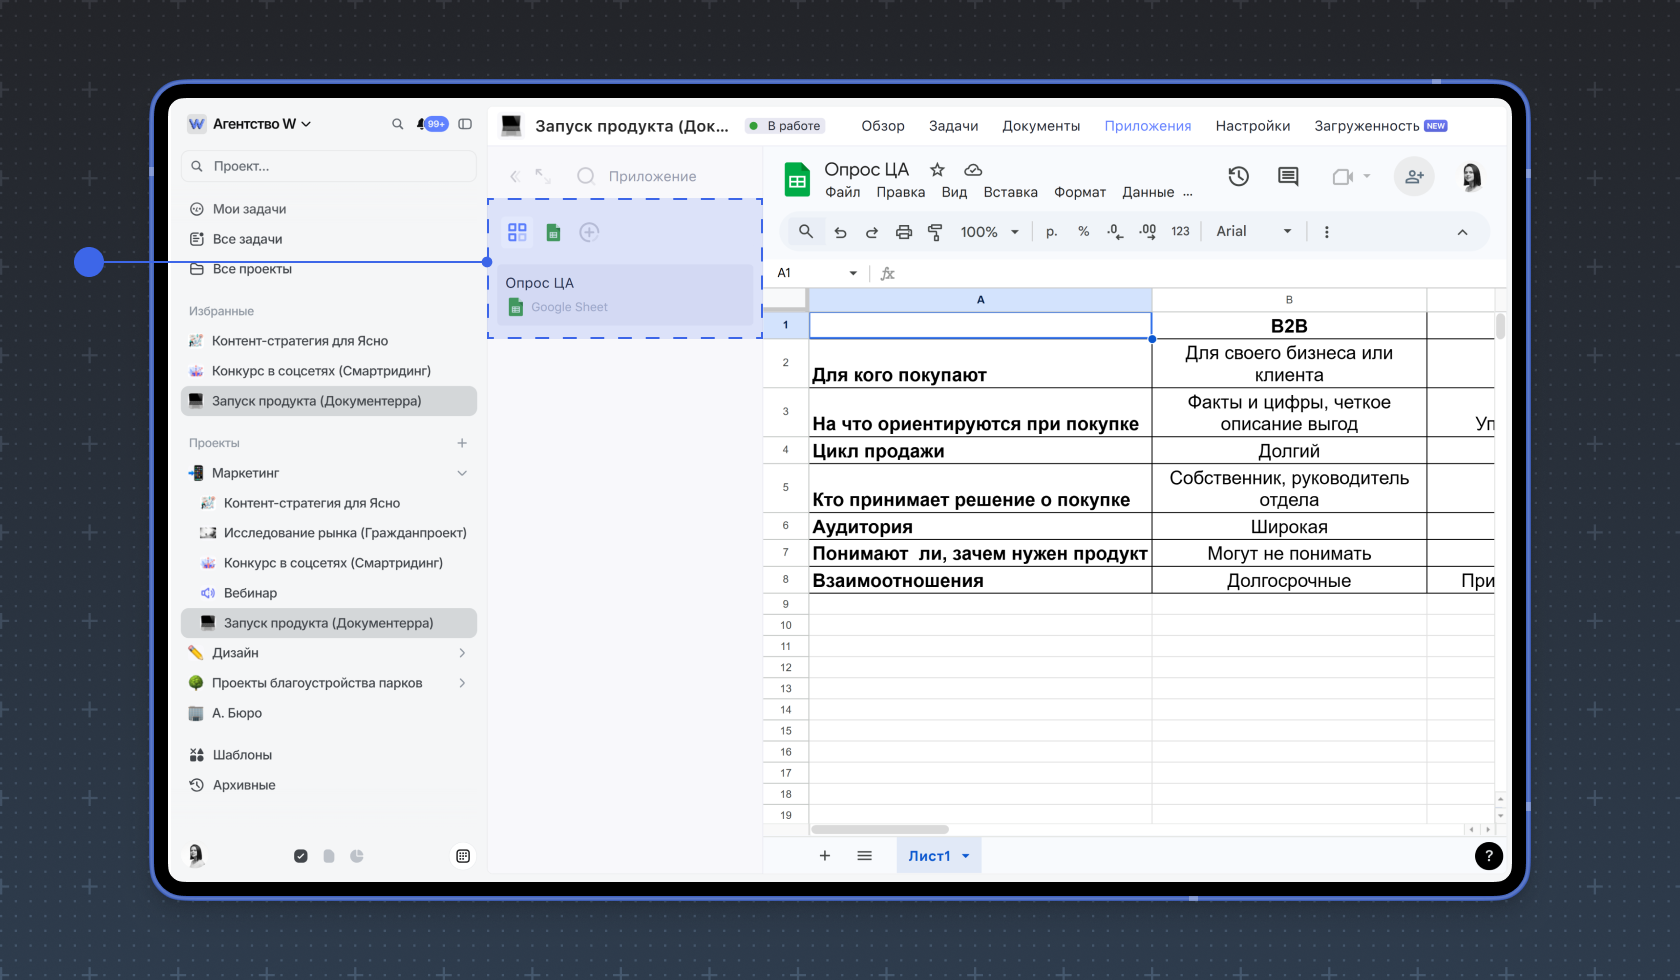Click the paint format roller icon
This screenshot has width=1680, height=980.
coord(935,232)
